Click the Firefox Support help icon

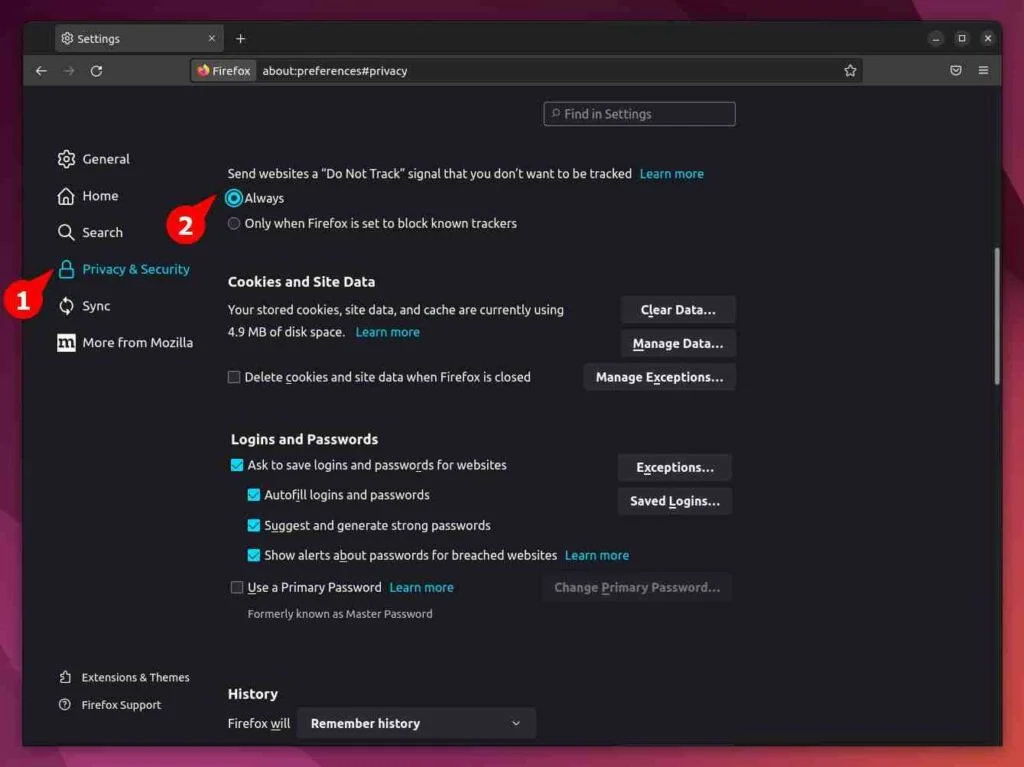click(x=65, y=704)
